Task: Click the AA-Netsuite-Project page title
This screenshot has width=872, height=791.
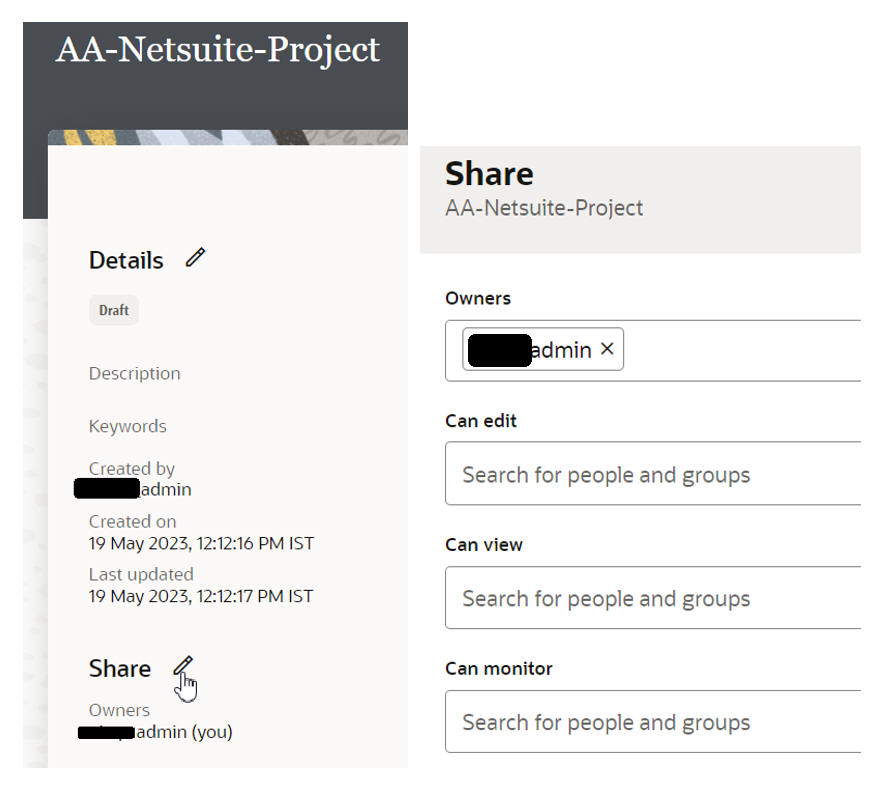Action: (x=217, y=49)
